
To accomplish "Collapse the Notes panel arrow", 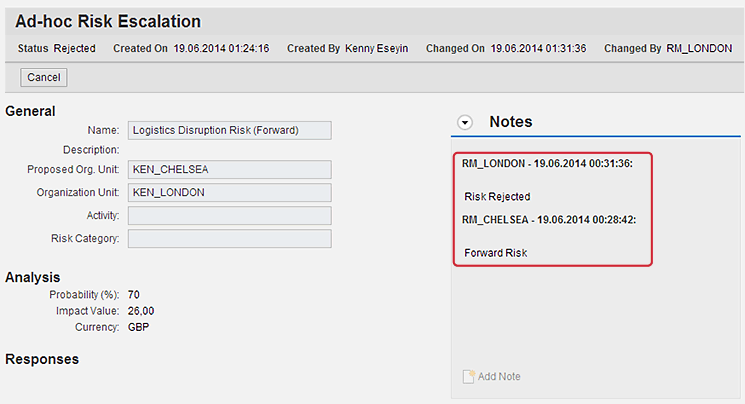I will [x=465, y=123].
